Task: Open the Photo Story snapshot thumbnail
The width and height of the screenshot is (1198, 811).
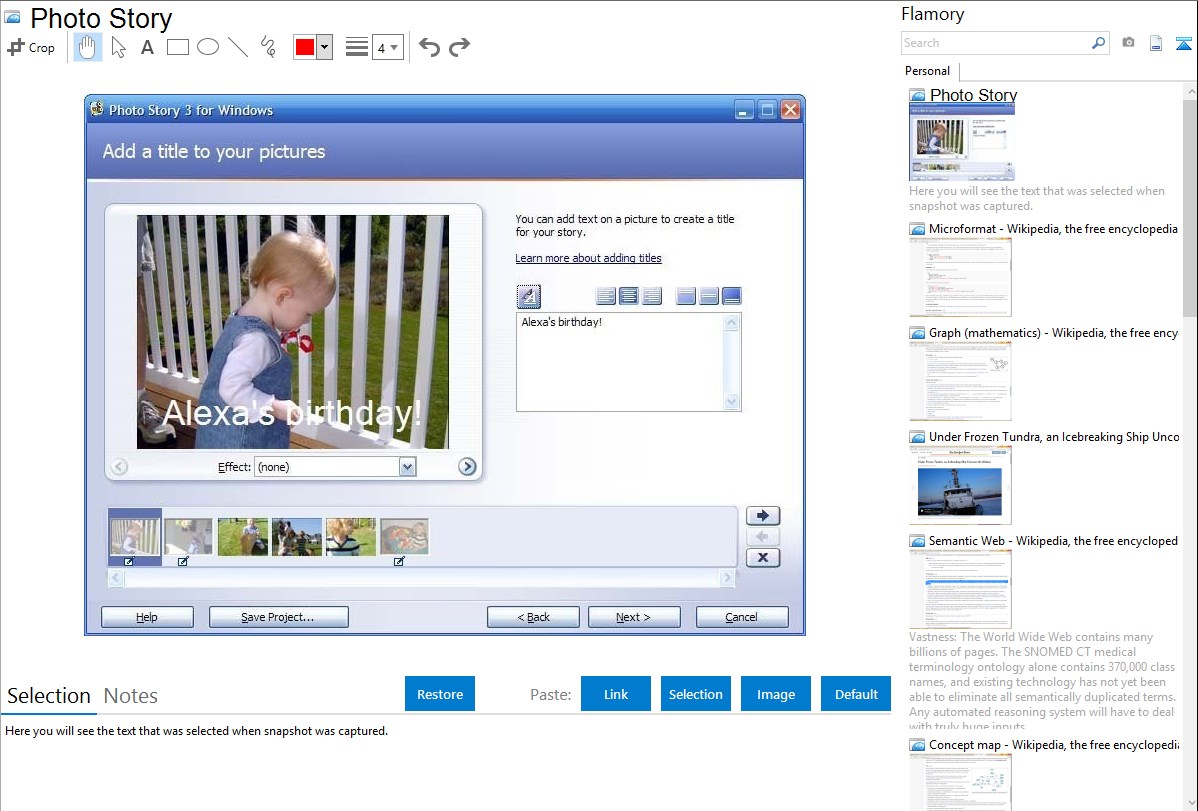Action: 962,142
